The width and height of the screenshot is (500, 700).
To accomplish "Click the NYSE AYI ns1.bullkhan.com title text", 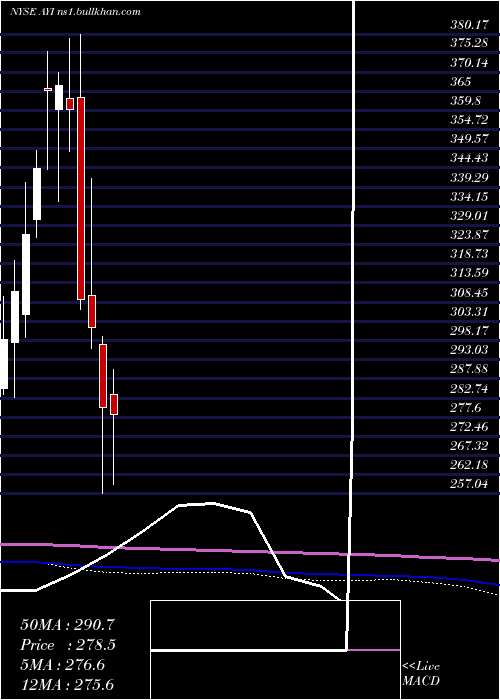I will click(75, 11).
